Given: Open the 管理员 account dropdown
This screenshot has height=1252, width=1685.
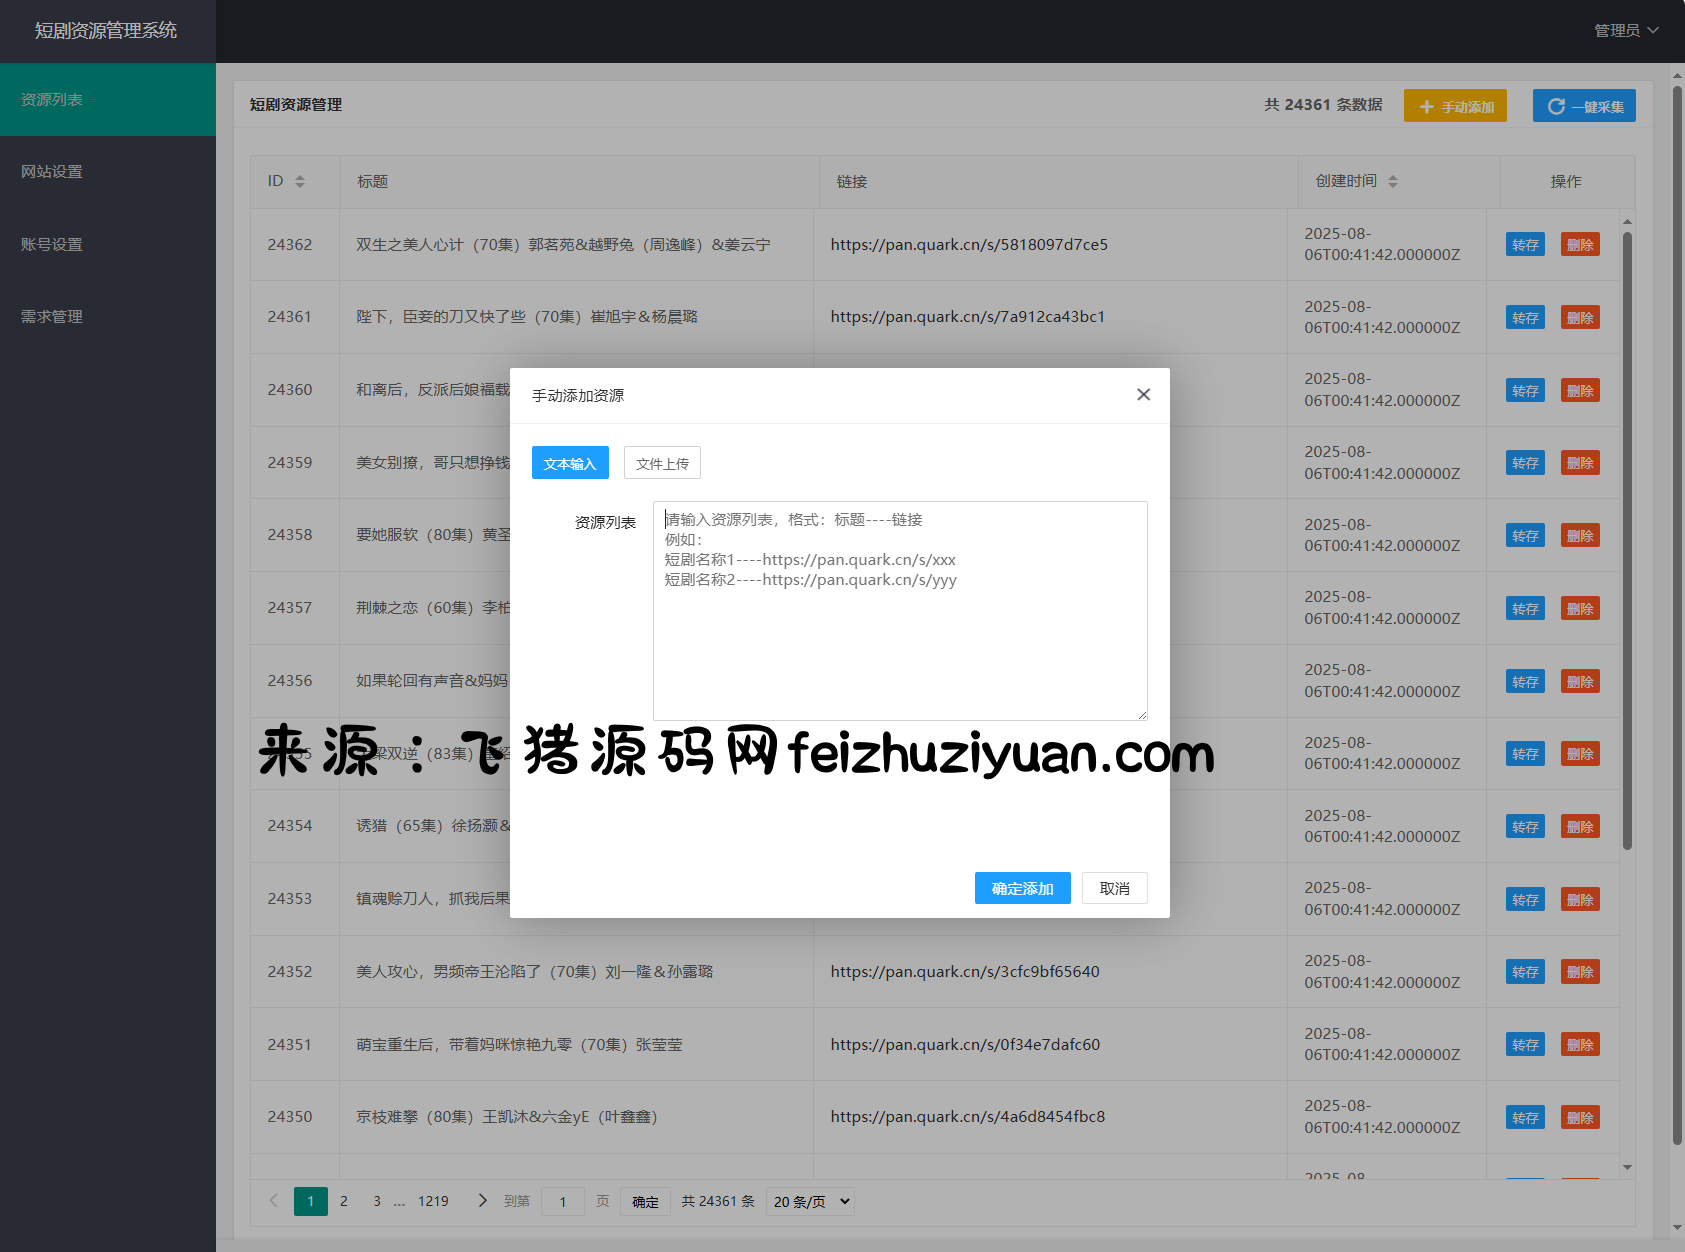Looking at the screenshot, I should coord(1625,31).
